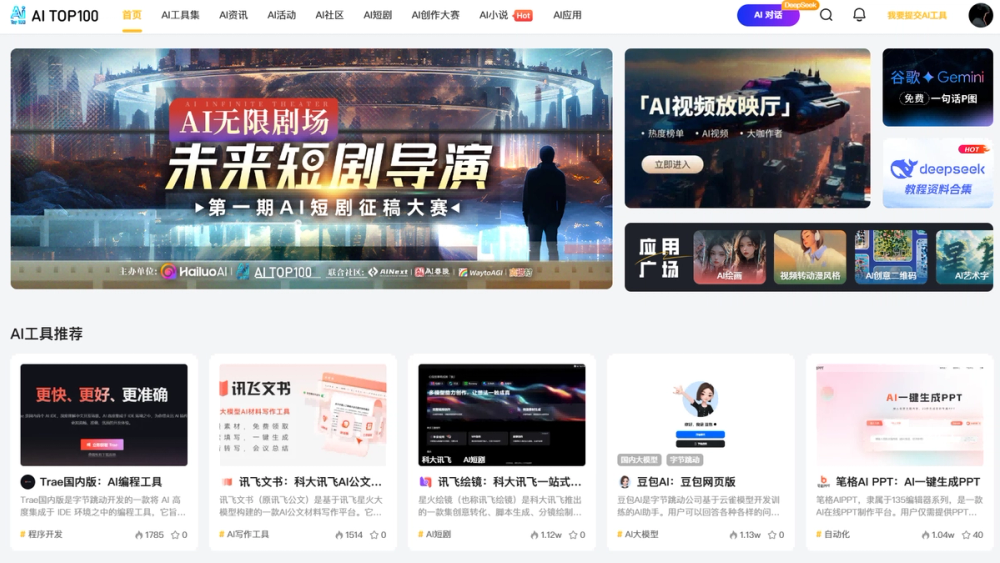The width and height of the screenshot is (1000, 563).
Task: Open the AI创意二维码 app thumbnail
Action: pyautogui.click(x=891, y=257)
